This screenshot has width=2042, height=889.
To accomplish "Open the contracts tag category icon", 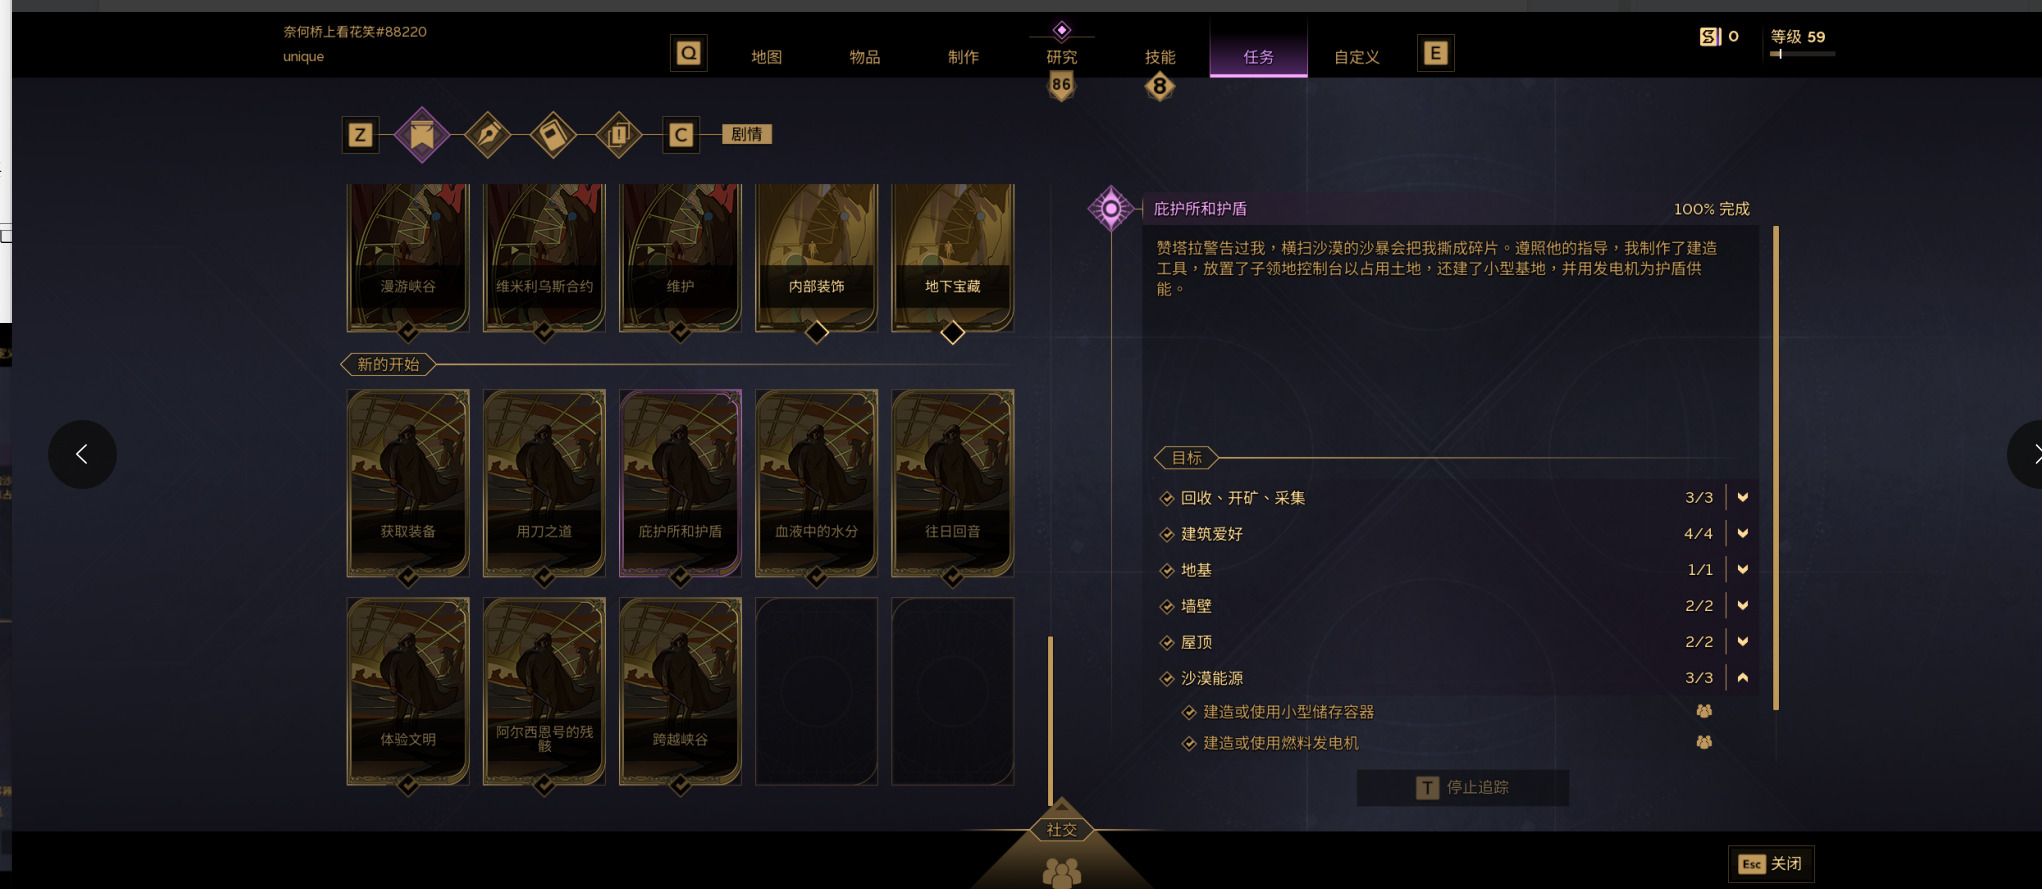I will pos(553,134).
